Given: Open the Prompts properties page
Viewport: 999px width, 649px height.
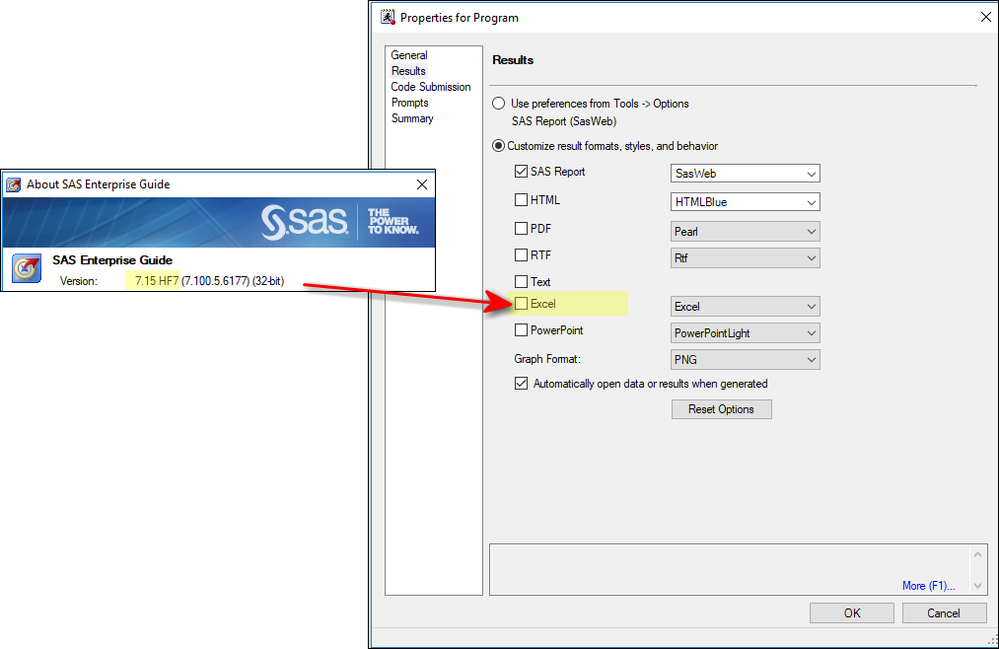Looking at the screenshot, I should coord(410,103).
